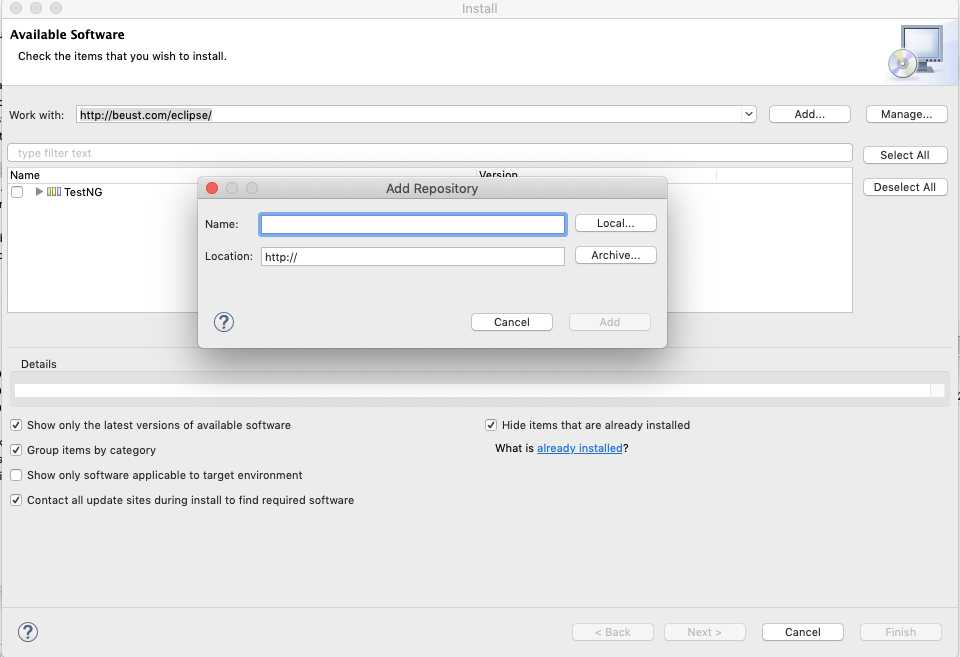Viewport: 960px width, 657px height.
Task: Click the Select All button
Action: (x=905, y=156)
